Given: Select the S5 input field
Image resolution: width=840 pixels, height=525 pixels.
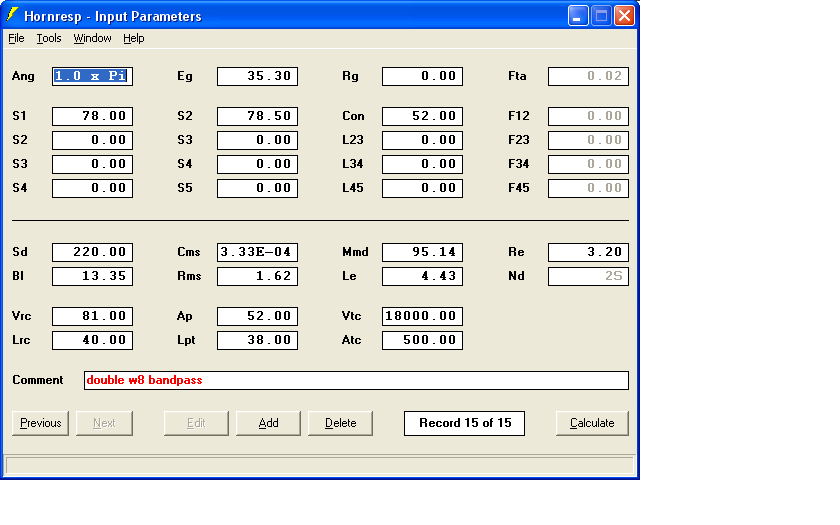Looking at the screenshot, I should (257, 188).
